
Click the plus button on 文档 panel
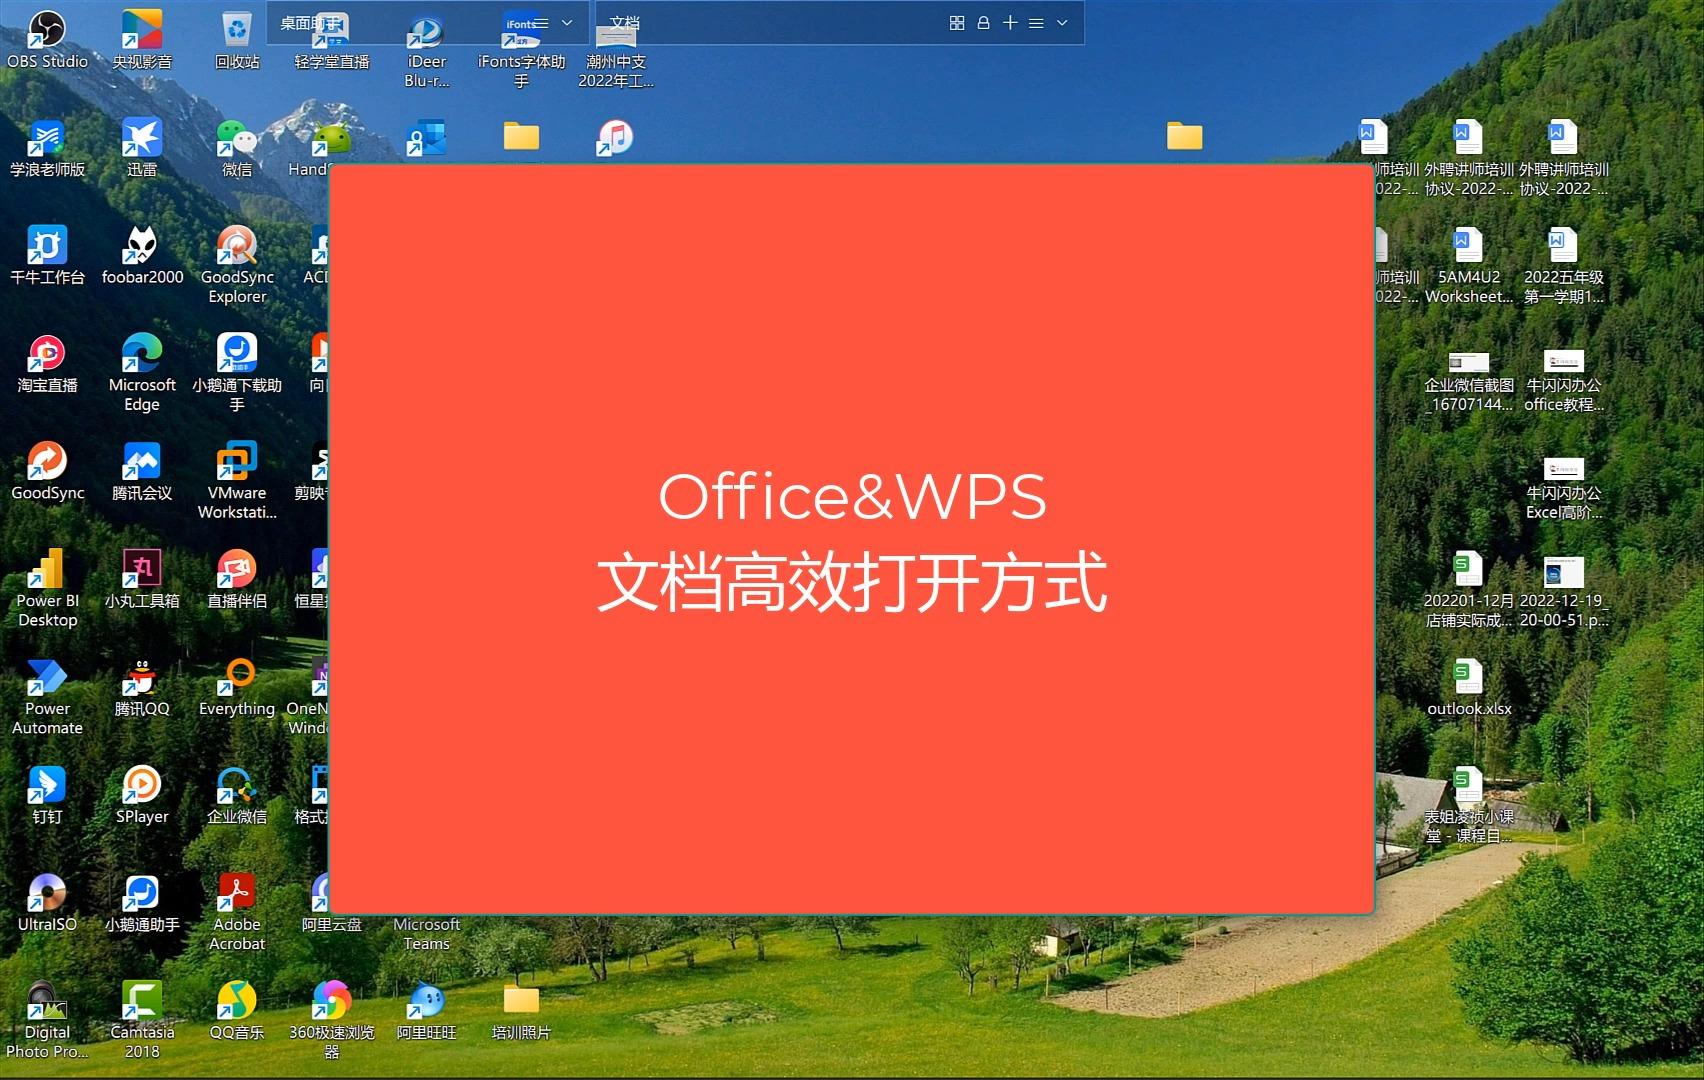(x=1010, y=23)
